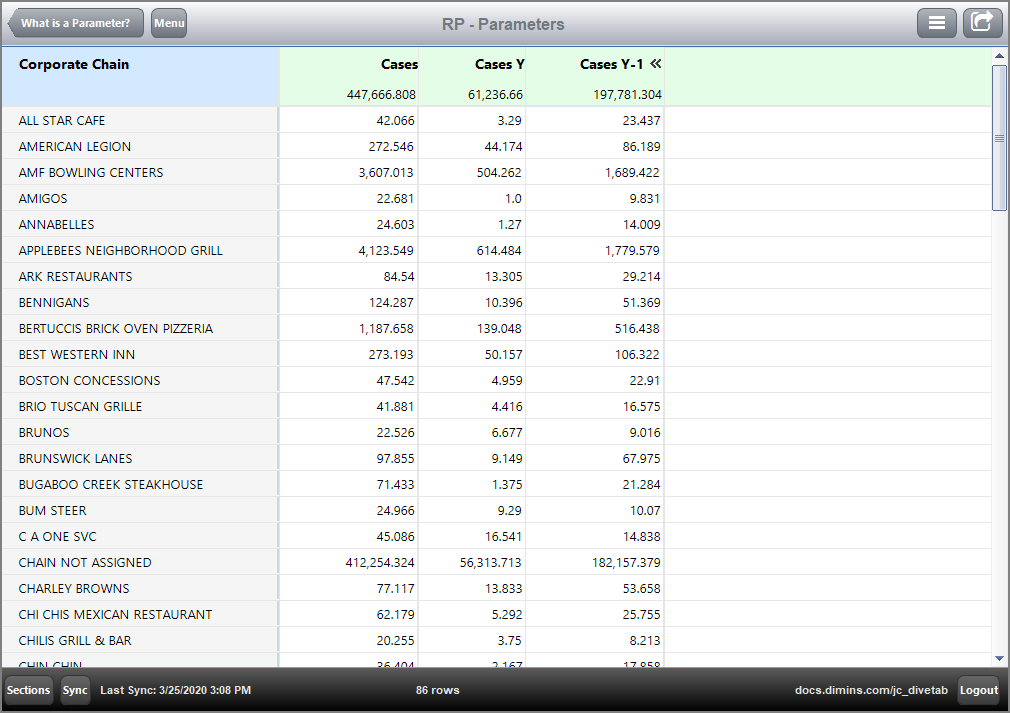Click the vertical scrollbar thumb
1010x713 pixels.
[x=1000, y=135]
